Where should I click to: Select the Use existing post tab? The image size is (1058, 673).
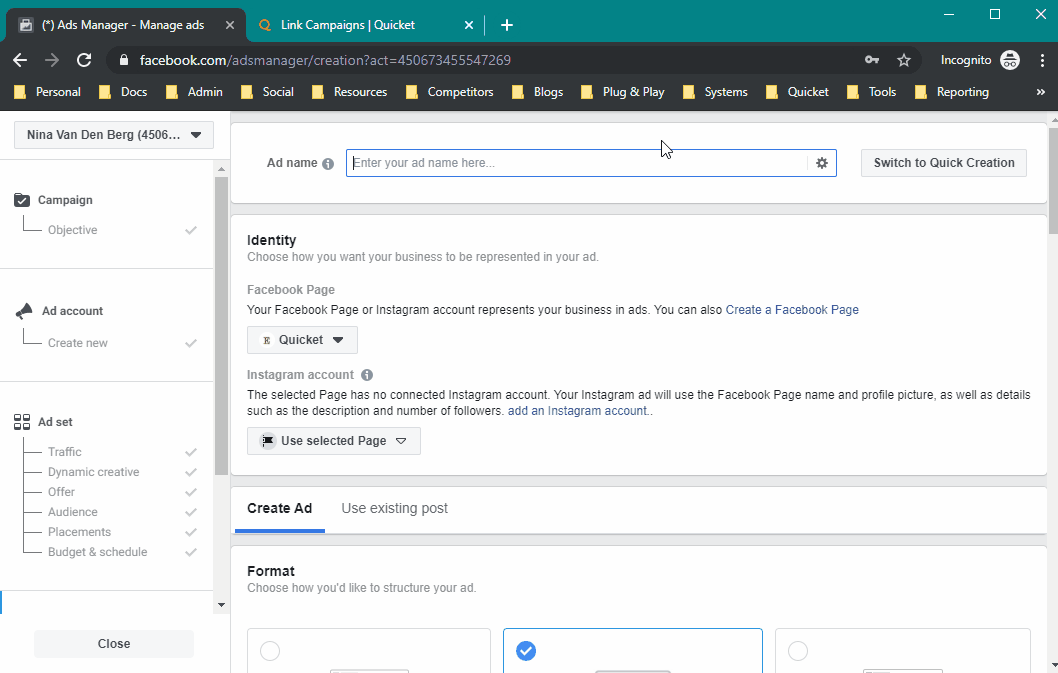pyautogui.click(x=395, y=508)
